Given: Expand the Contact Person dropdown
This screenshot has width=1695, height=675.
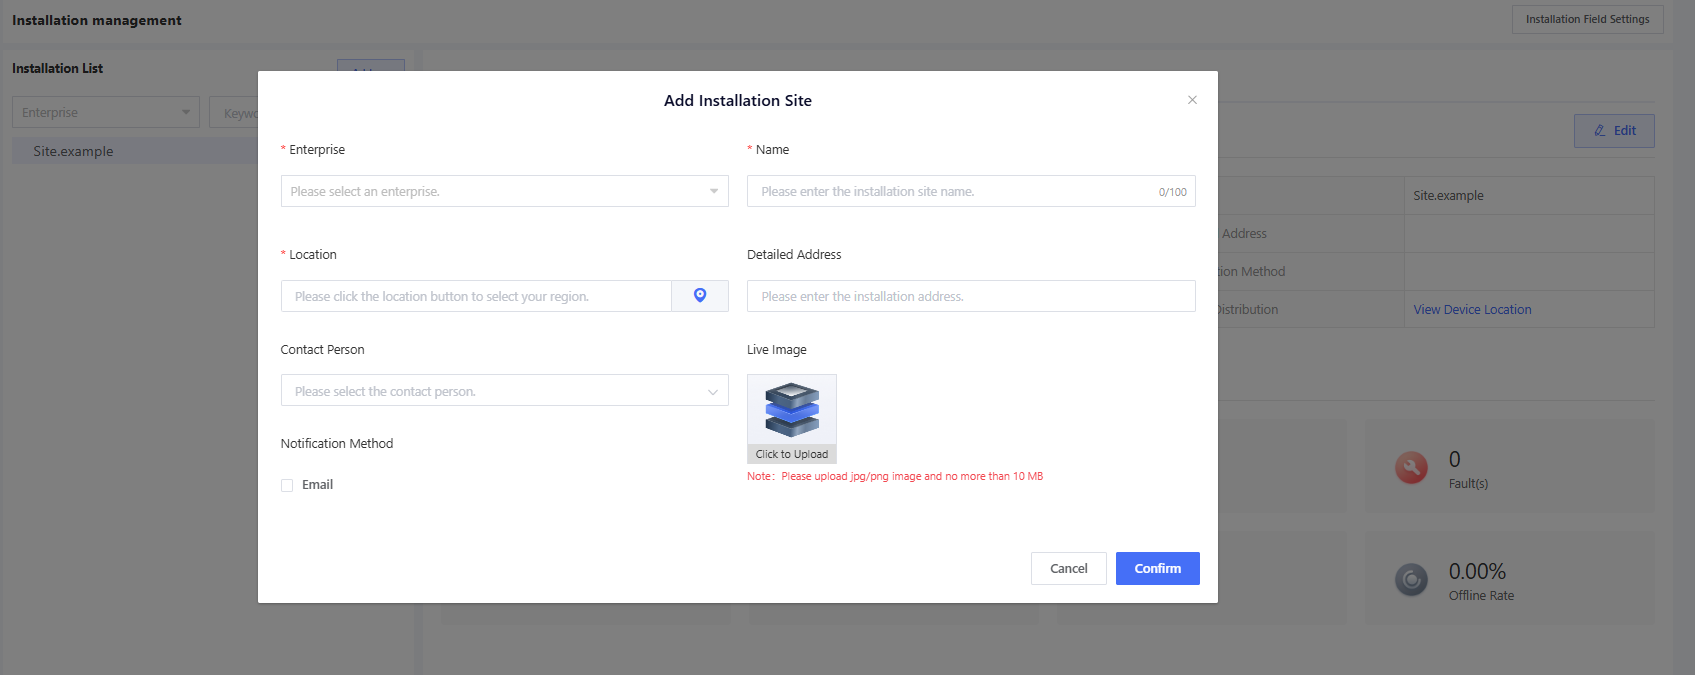Looking at the screenshot, I should pyautogui.click(x=504, y=391).
